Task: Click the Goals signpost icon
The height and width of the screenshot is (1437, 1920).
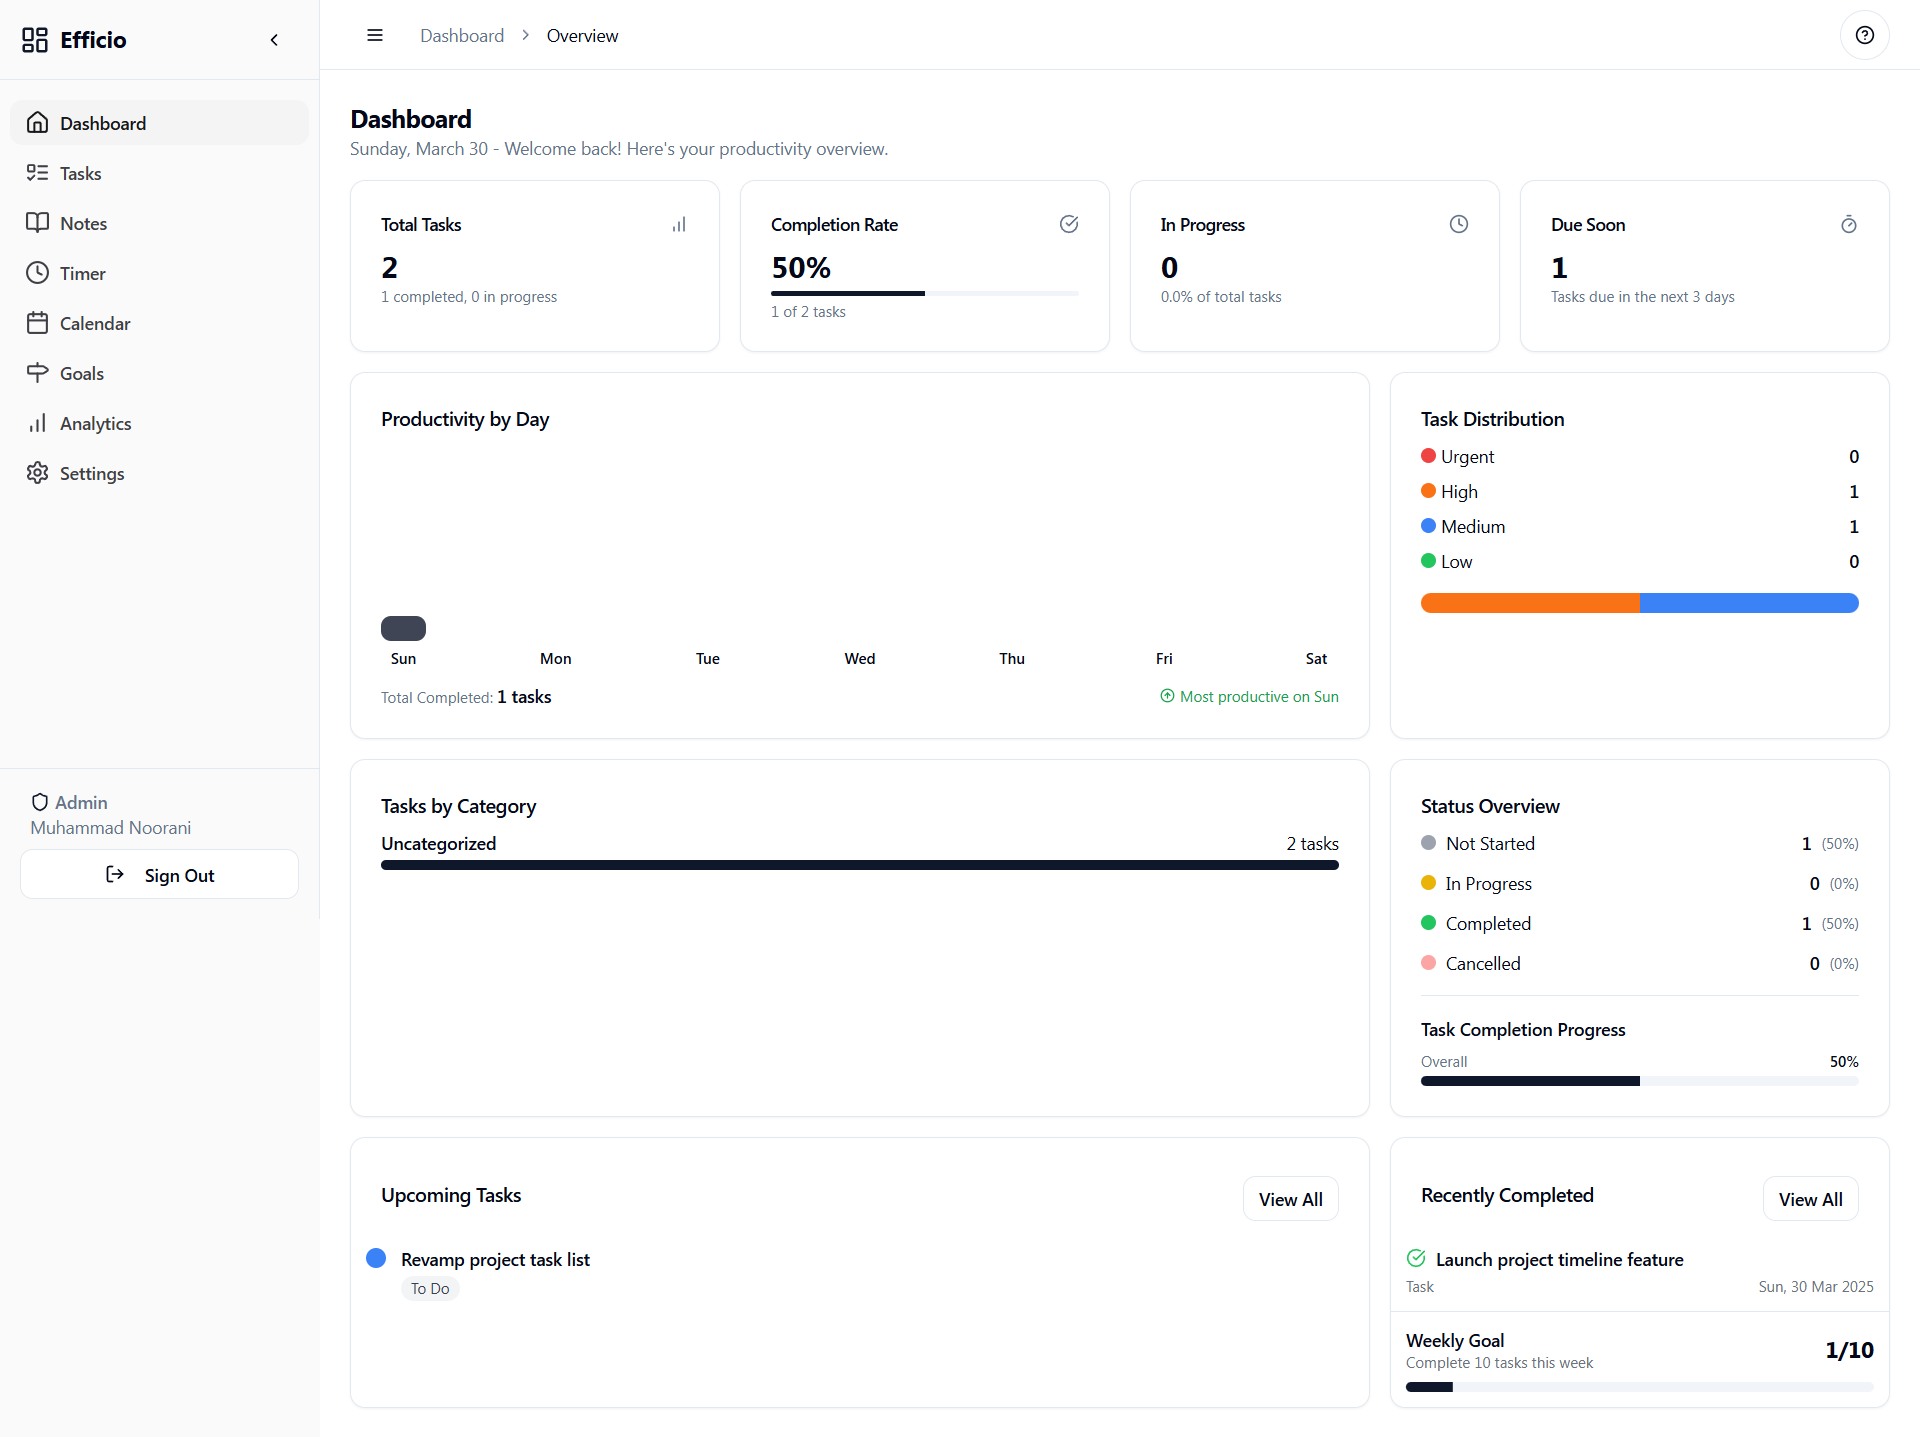Action: pos(37,372)
